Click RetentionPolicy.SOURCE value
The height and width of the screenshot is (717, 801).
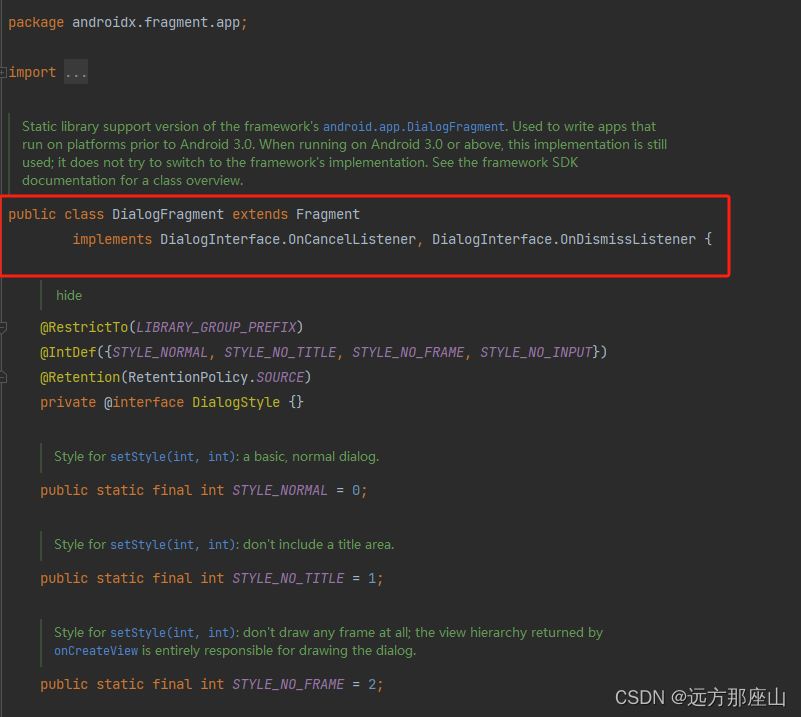pyautogui.click(x=216, y=377)
